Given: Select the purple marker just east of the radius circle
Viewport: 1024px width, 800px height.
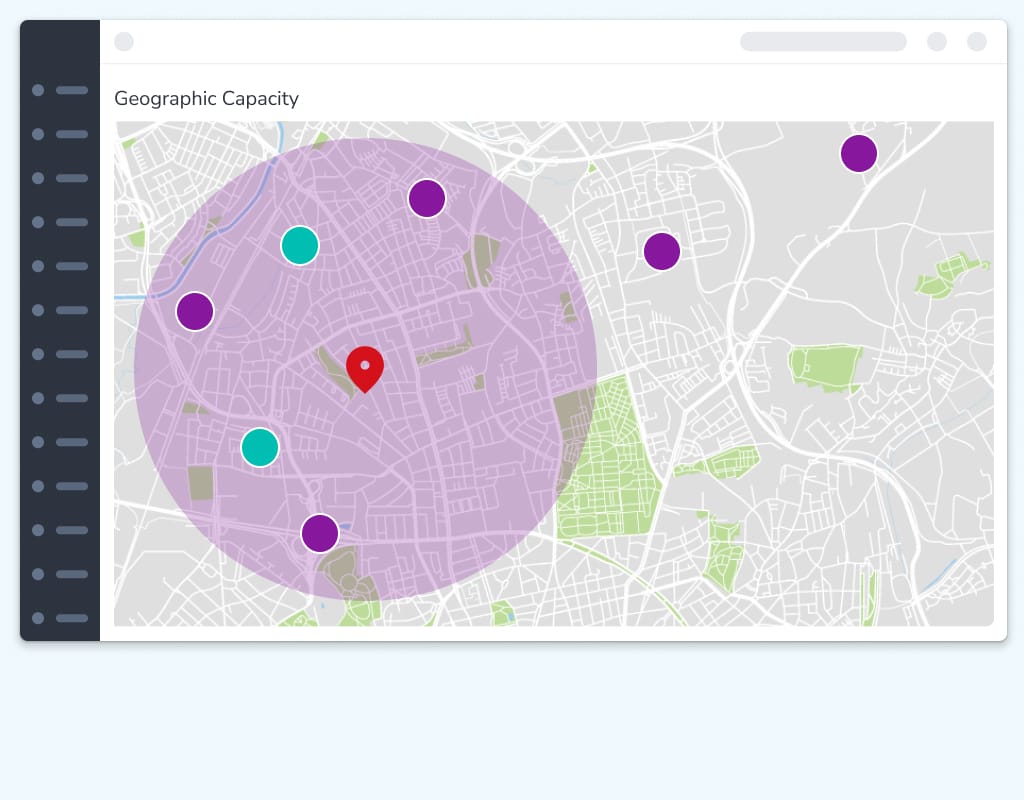Looking at the screenshot, I should click(662, 251).
